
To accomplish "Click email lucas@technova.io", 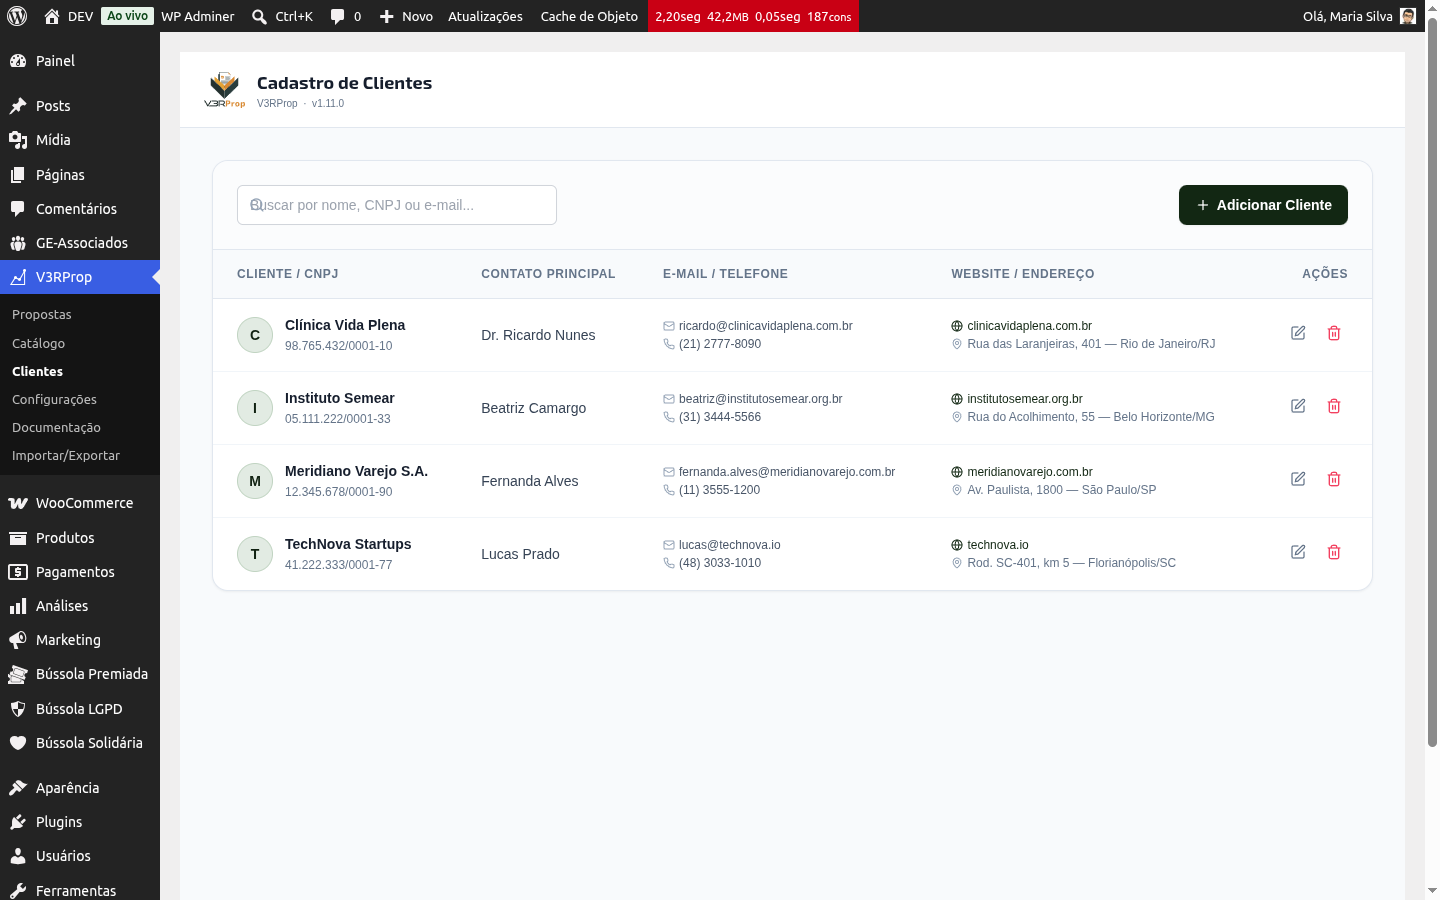I will coord(729,545).
